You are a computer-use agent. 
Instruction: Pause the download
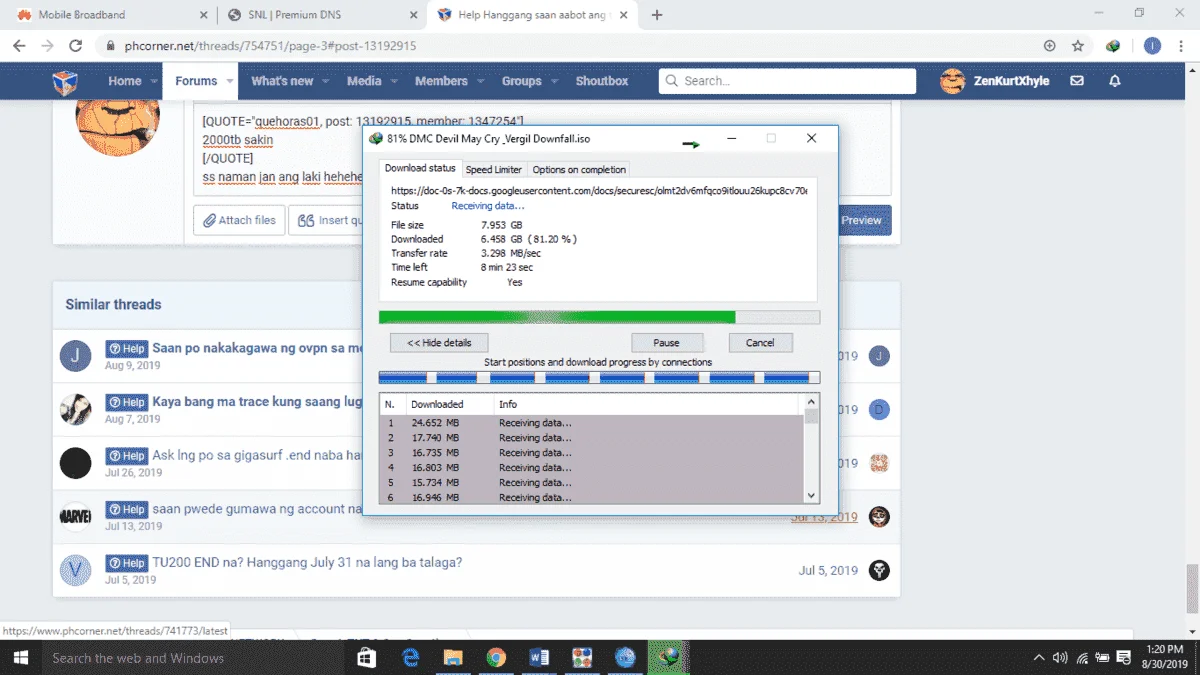click(666, 343)
